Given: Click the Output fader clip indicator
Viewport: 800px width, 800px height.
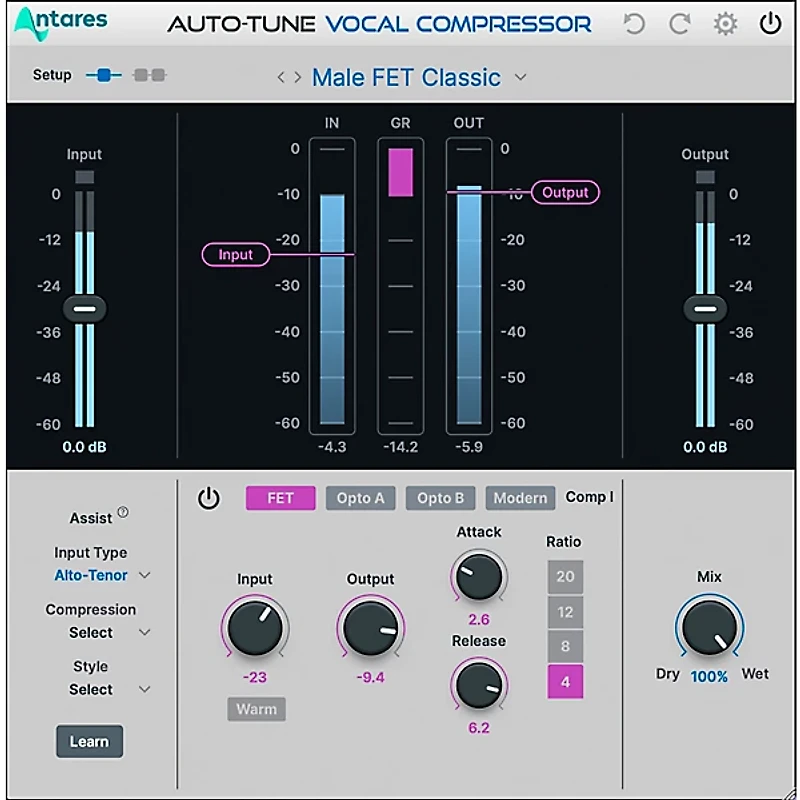Looking at the screenshot, I should pos(705,177).
